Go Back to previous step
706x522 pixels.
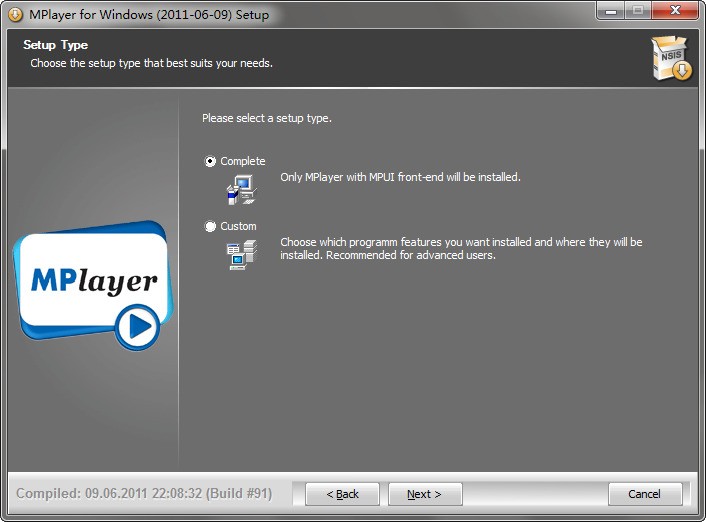pyautogui.click(x=342, y=494)
